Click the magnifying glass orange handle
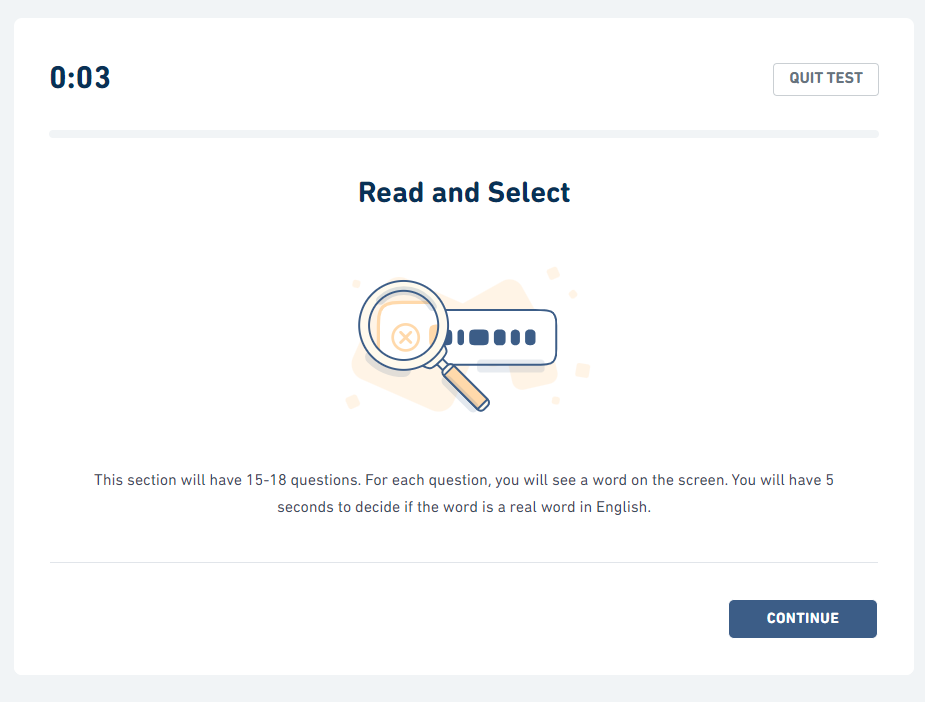 click(467, 388)
